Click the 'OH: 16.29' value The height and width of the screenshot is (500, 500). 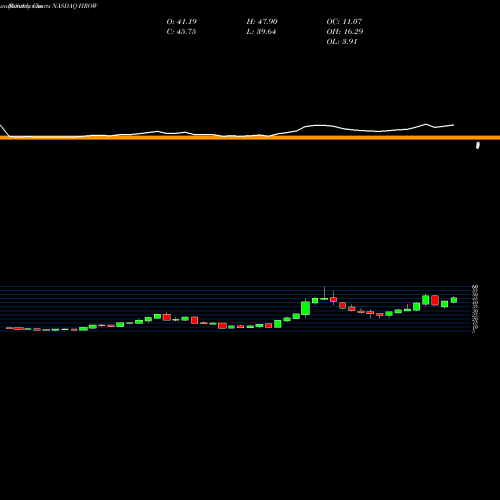345,32
